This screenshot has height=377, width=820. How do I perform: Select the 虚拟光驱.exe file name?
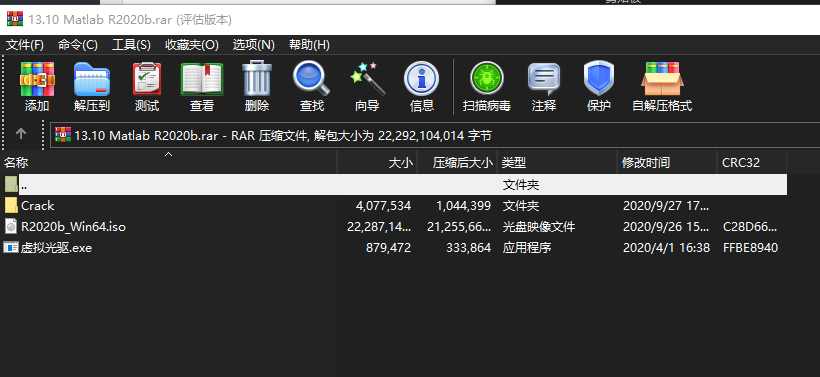pos(56,247)
